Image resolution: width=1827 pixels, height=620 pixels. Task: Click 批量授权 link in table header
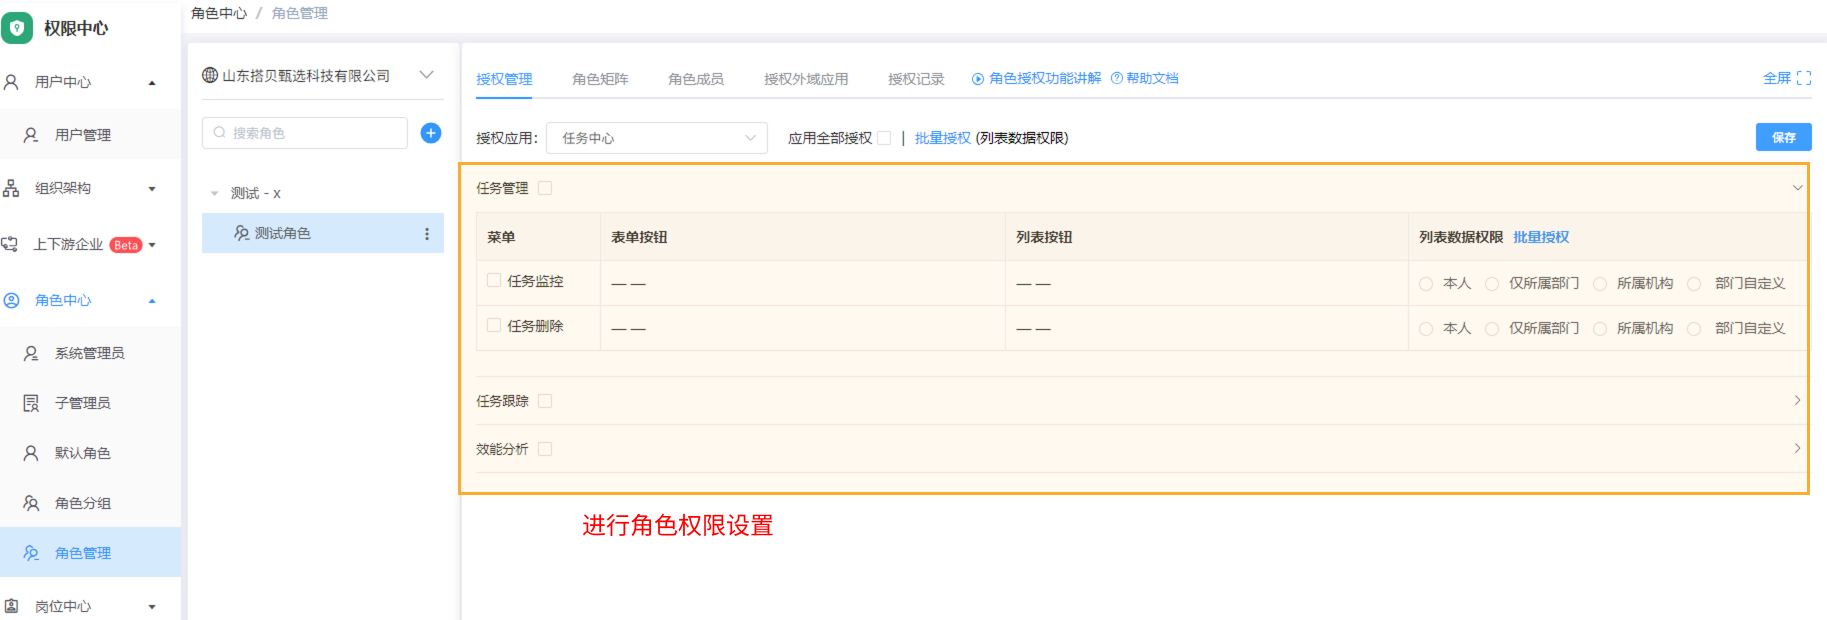point(1541,237)
